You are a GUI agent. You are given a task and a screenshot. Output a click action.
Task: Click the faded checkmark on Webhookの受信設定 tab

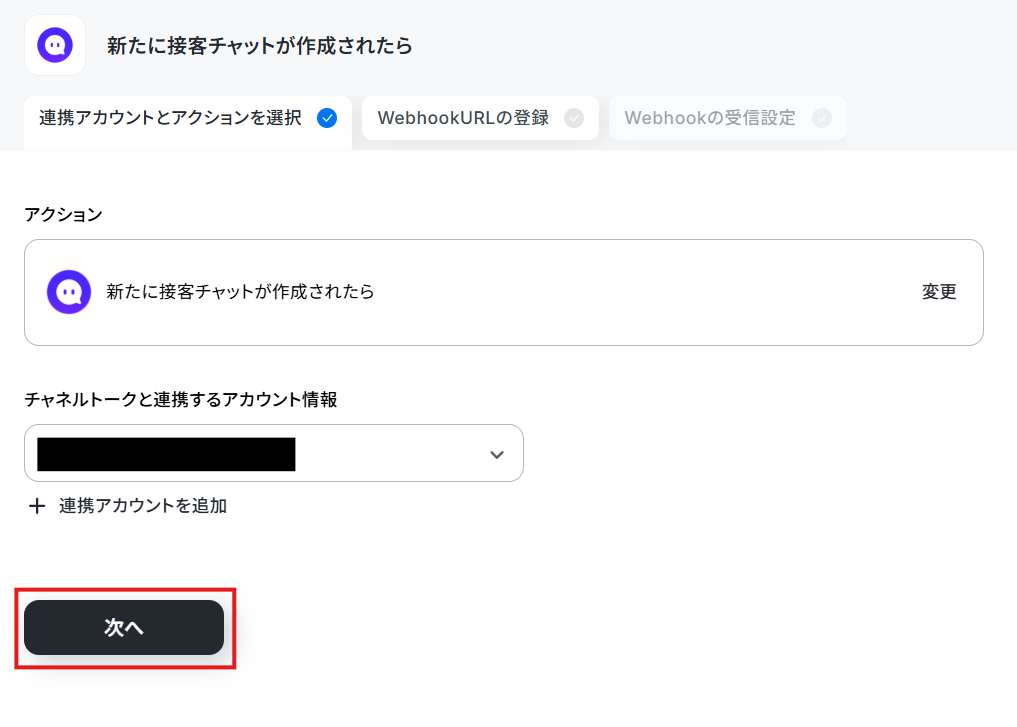point(822,118)
